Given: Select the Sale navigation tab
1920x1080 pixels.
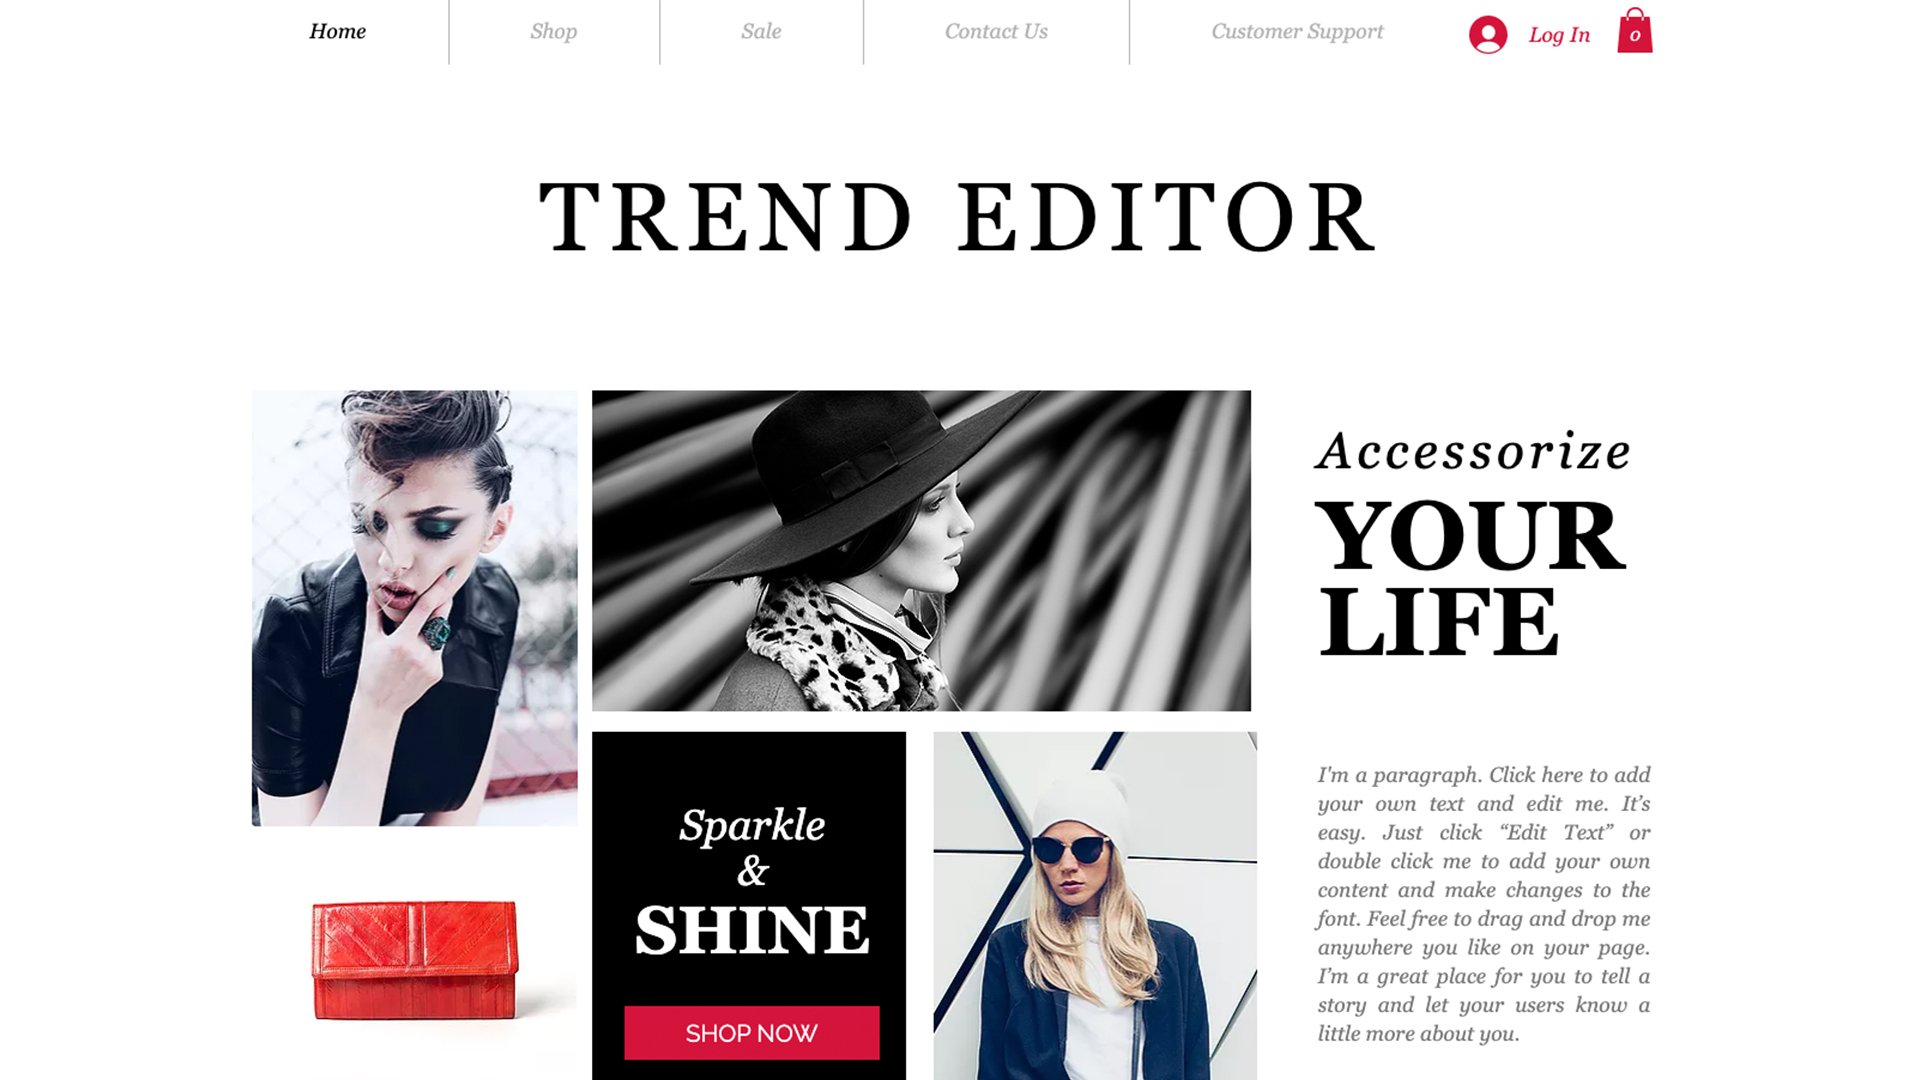Looking at the screenshot, I should click(x=761, y=31).
